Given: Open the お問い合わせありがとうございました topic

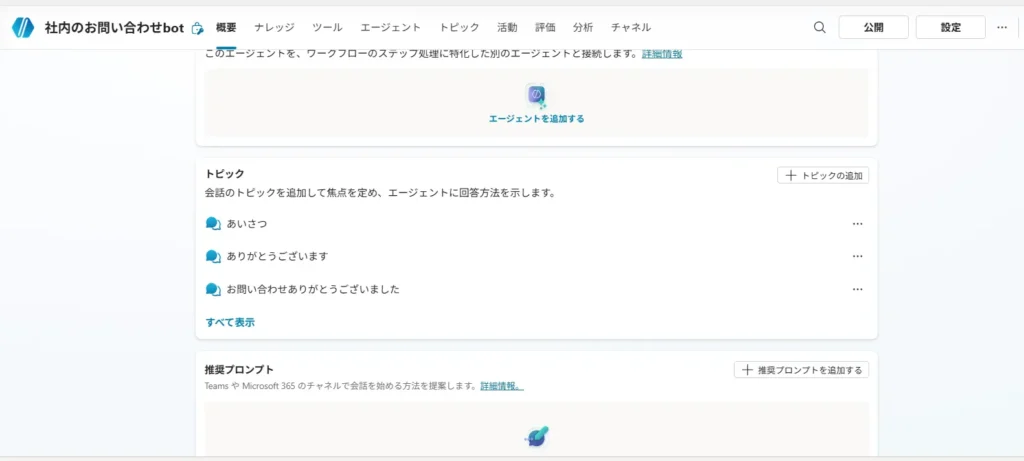Looking at the screenshot, I should pos(313,289).
